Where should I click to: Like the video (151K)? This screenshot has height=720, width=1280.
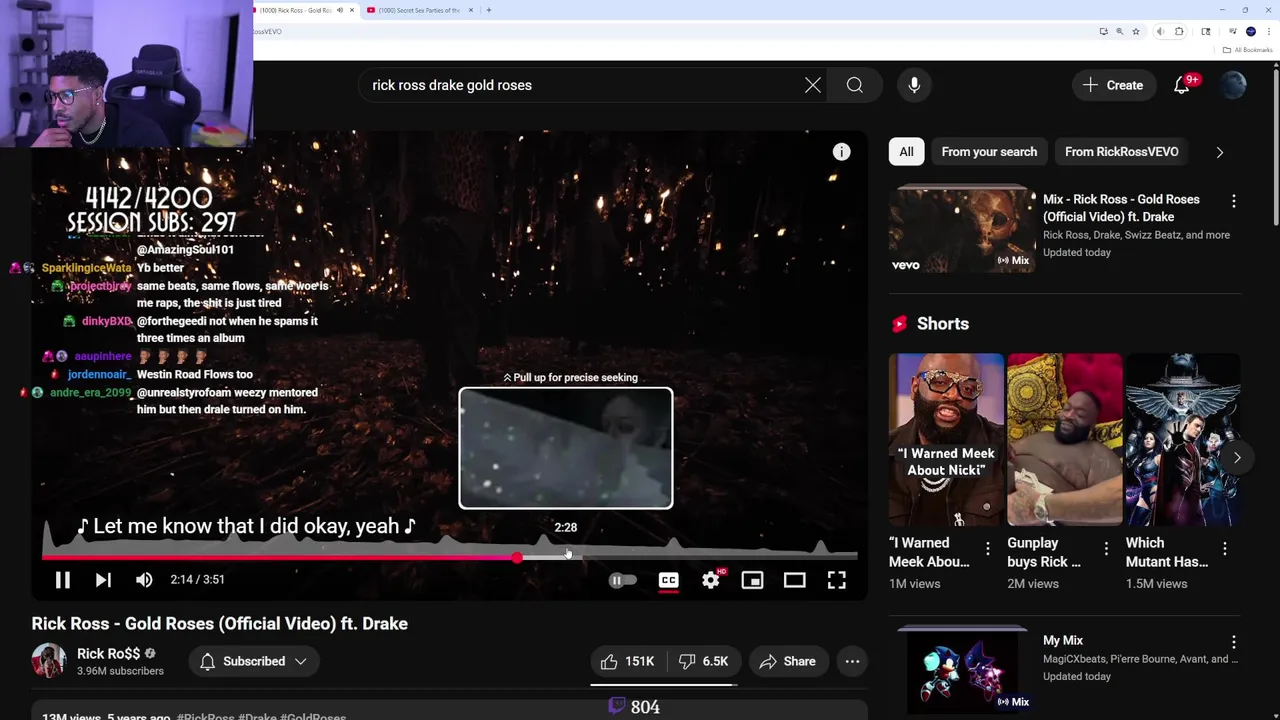[x=627, y=661]
